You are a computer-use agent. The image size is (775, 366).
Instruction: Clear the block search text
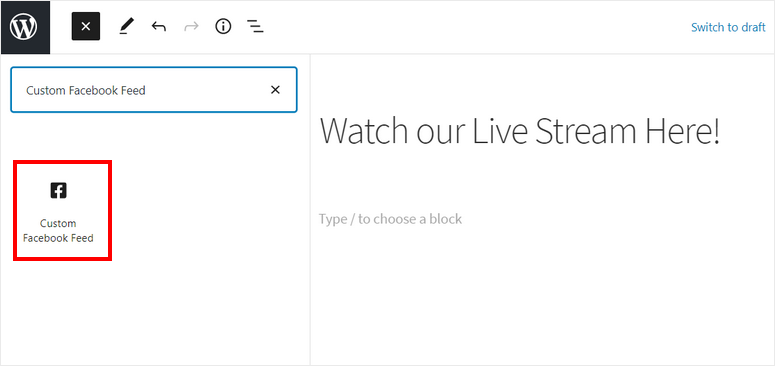pos(275,90)
